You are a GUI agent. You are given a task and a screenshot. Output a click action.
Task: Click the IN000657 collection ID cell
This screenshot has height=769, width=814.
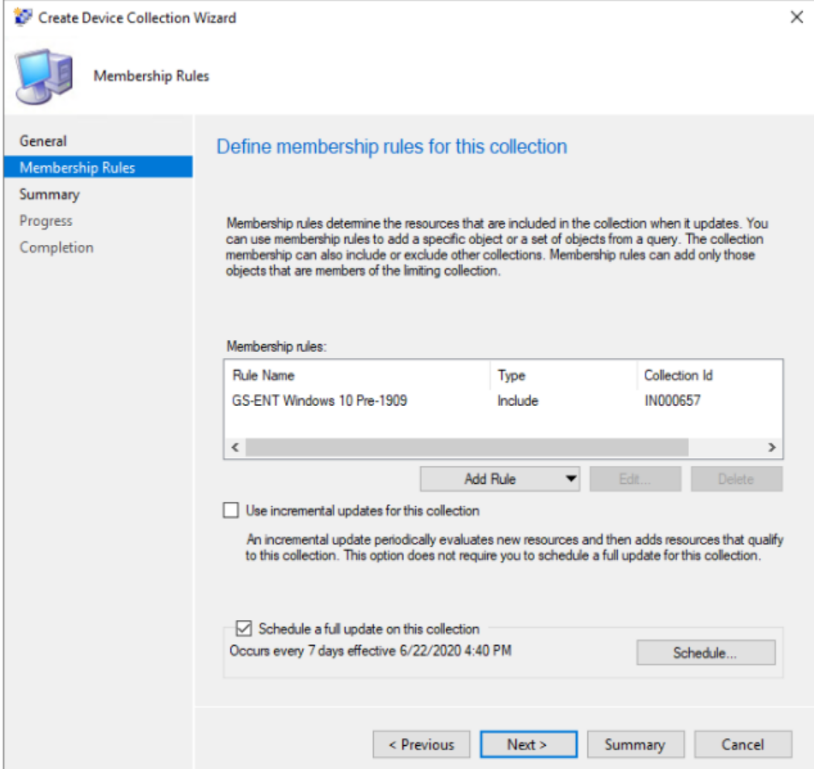point(672,401)
